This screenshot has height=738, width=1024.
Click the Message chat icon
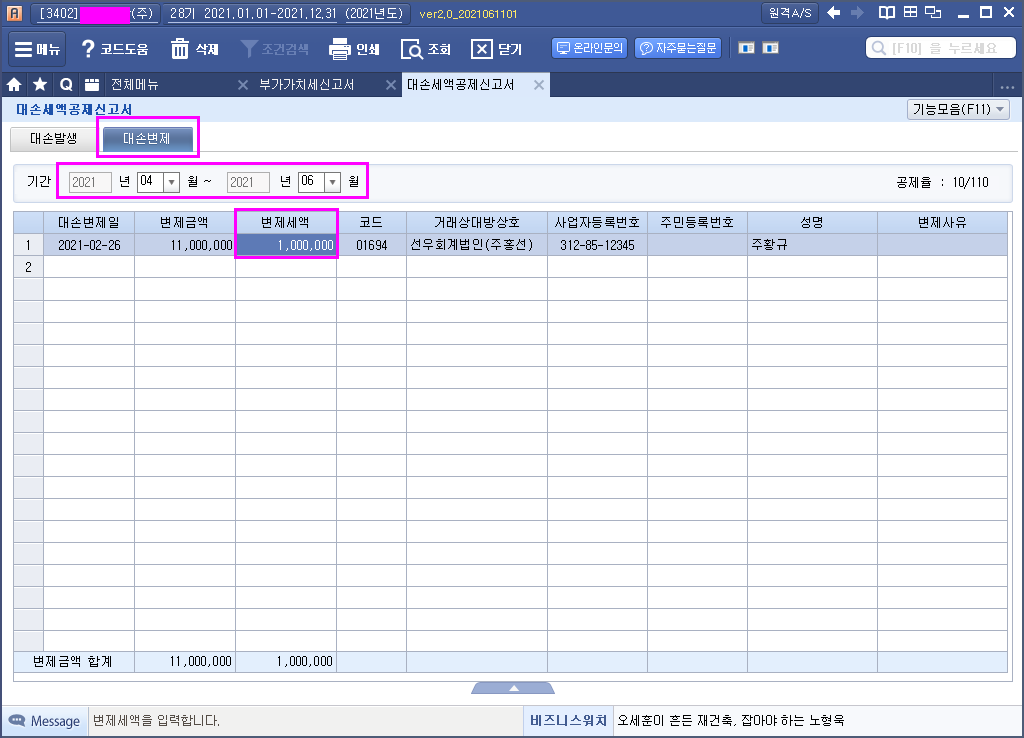(17, 720)
